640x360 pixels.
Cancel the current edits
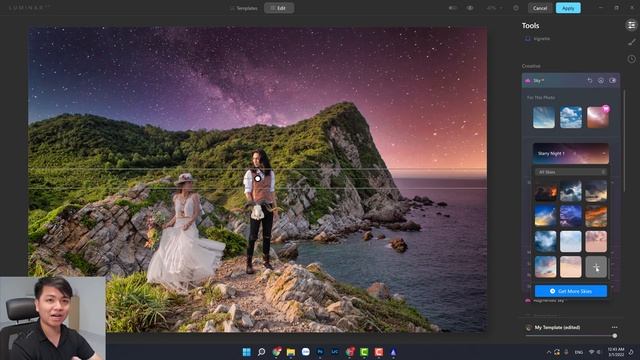[x=540, y=8]
